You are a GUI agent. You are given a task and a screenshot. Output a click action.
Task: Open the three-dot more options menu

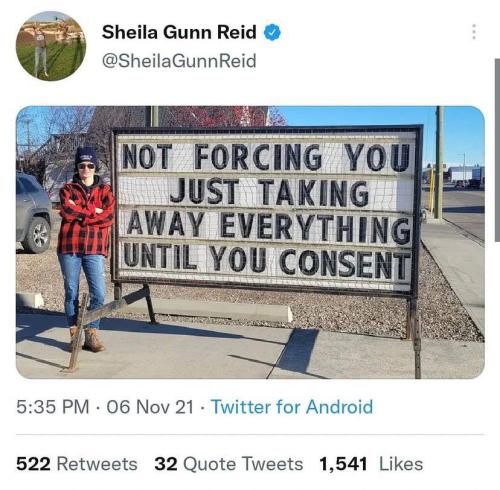(474, 32)
